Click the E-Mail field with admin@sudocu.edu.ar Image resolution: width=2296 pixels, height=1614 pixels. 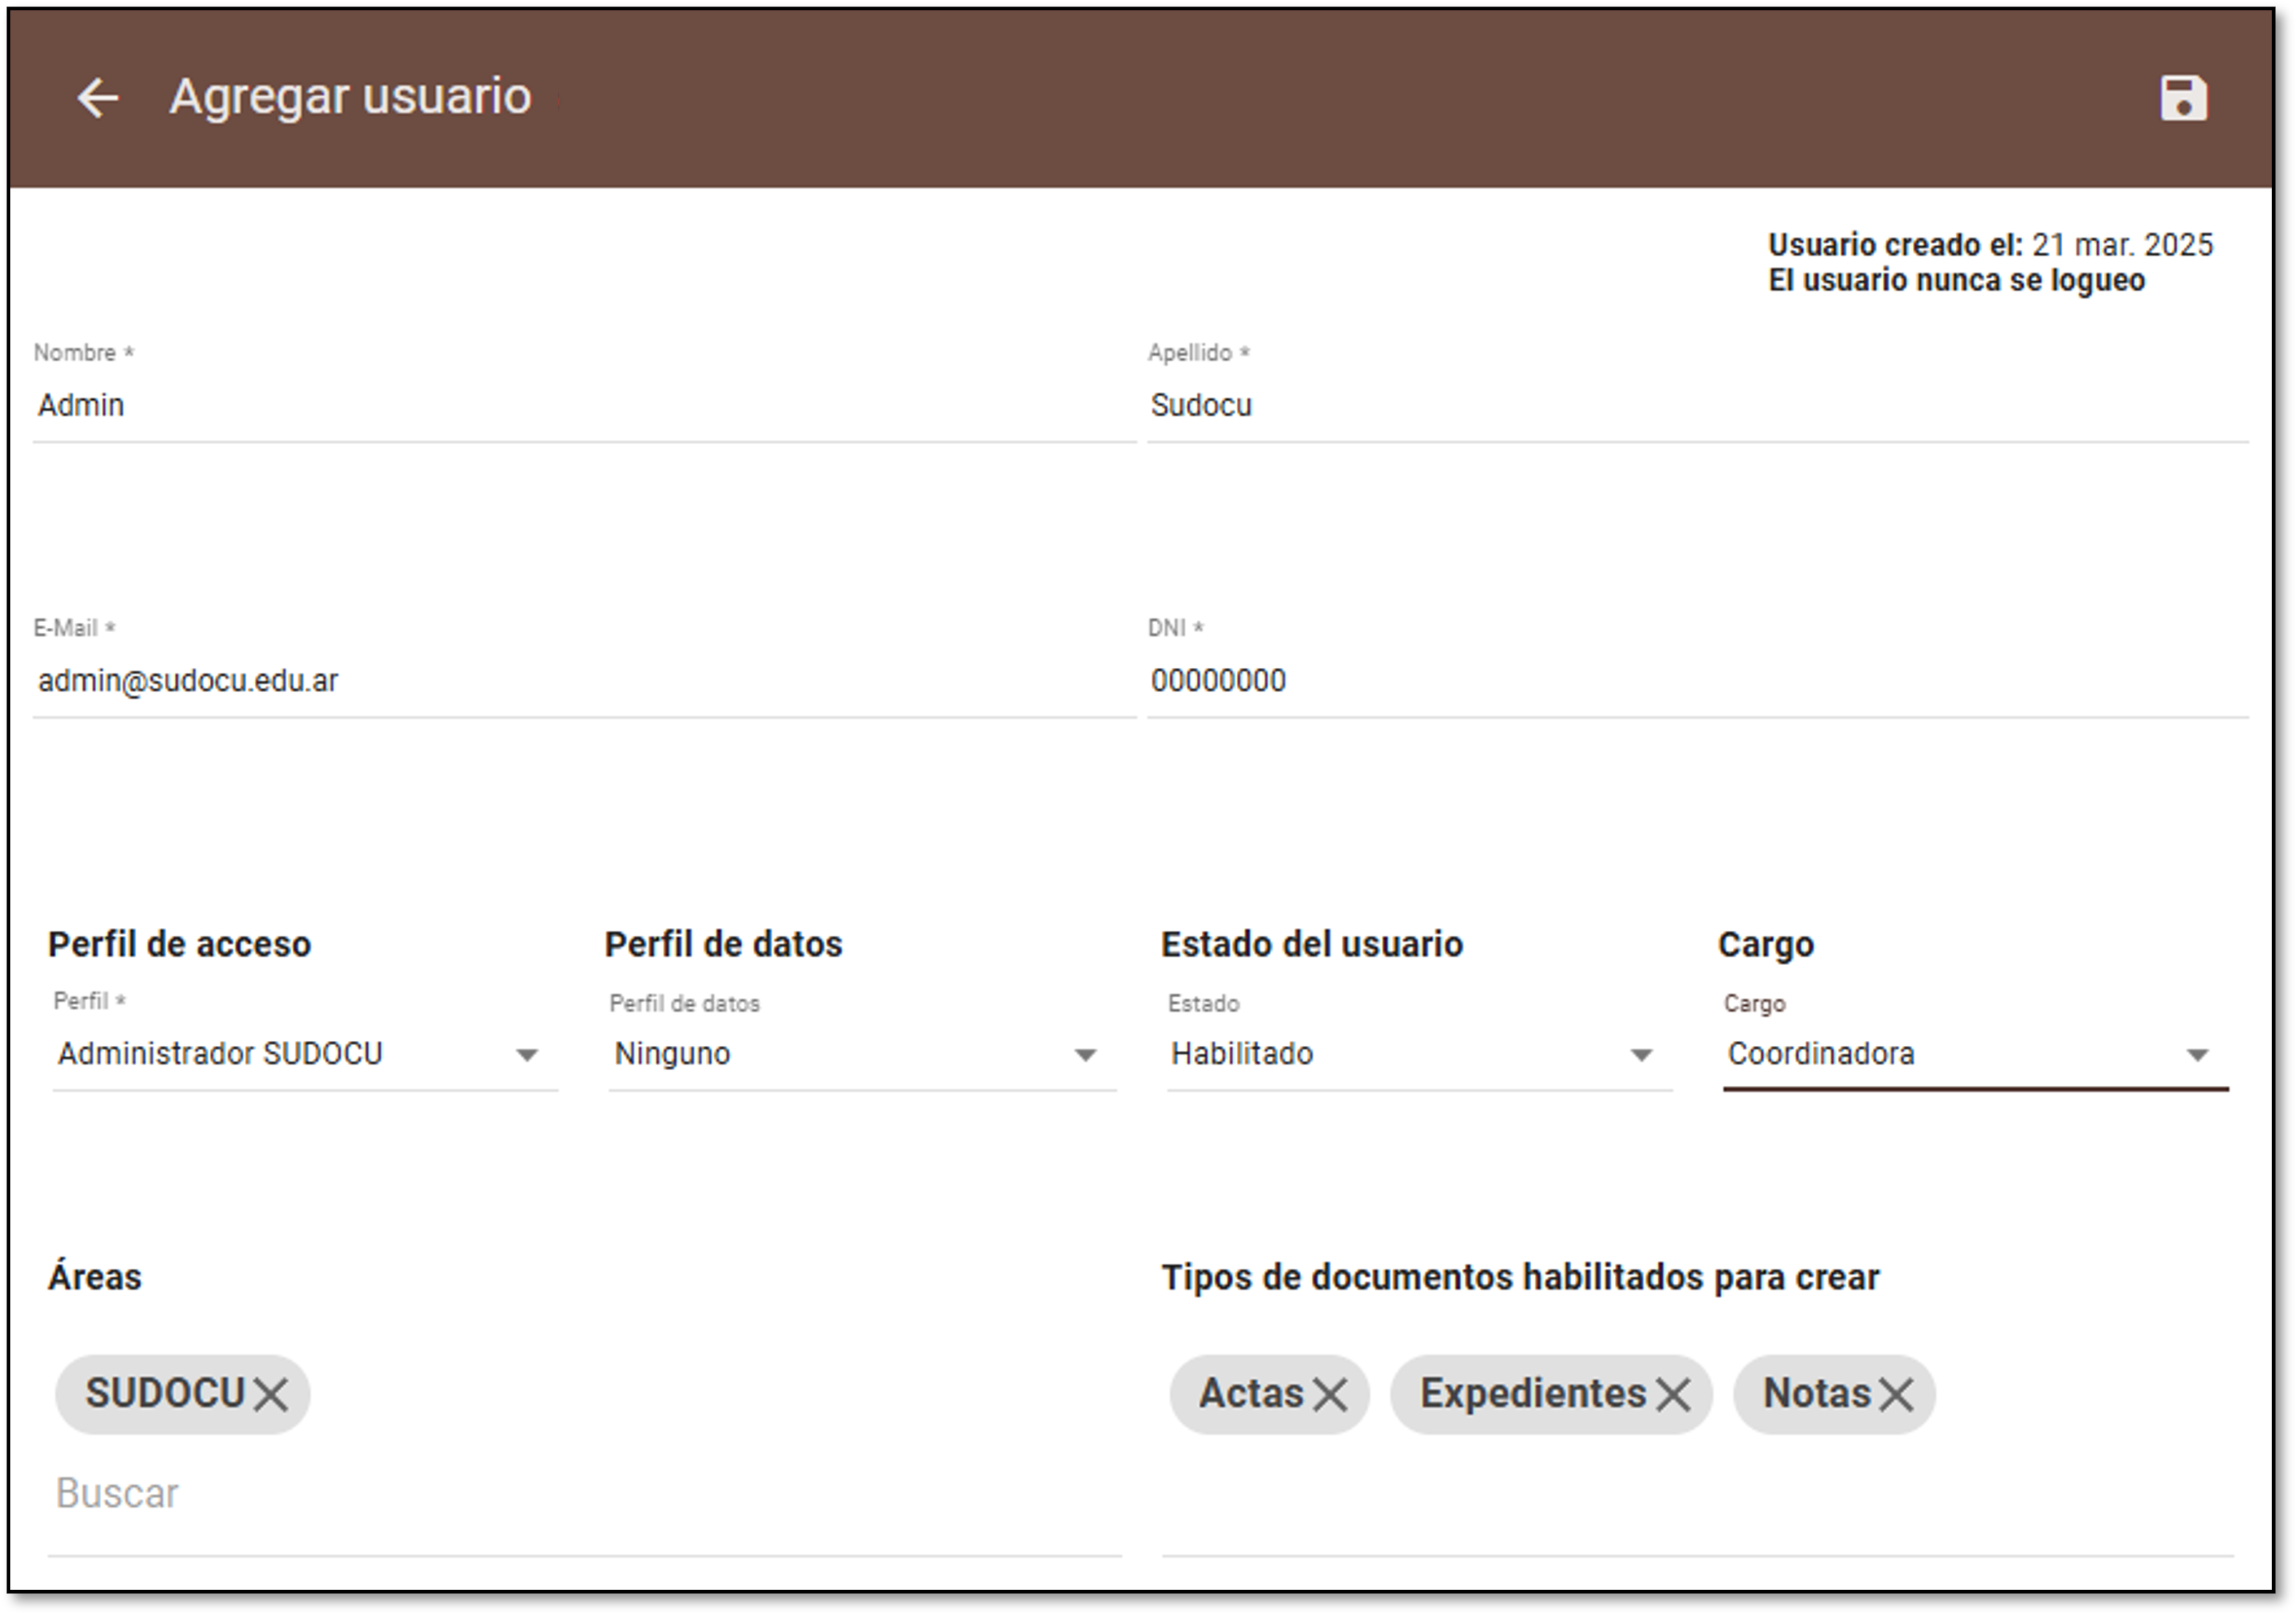coord(400,680)
